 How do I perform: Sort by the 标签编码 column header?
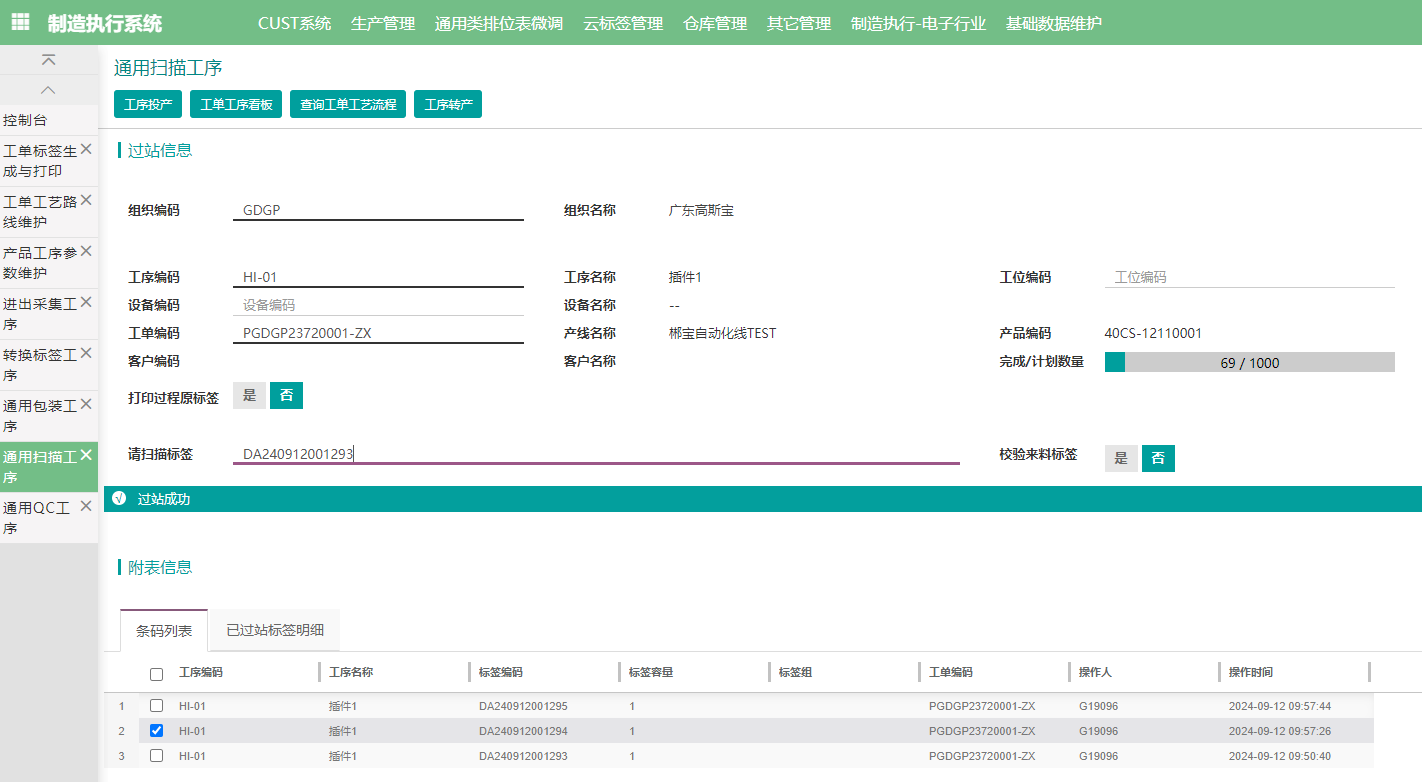click(x=501, y=672)
